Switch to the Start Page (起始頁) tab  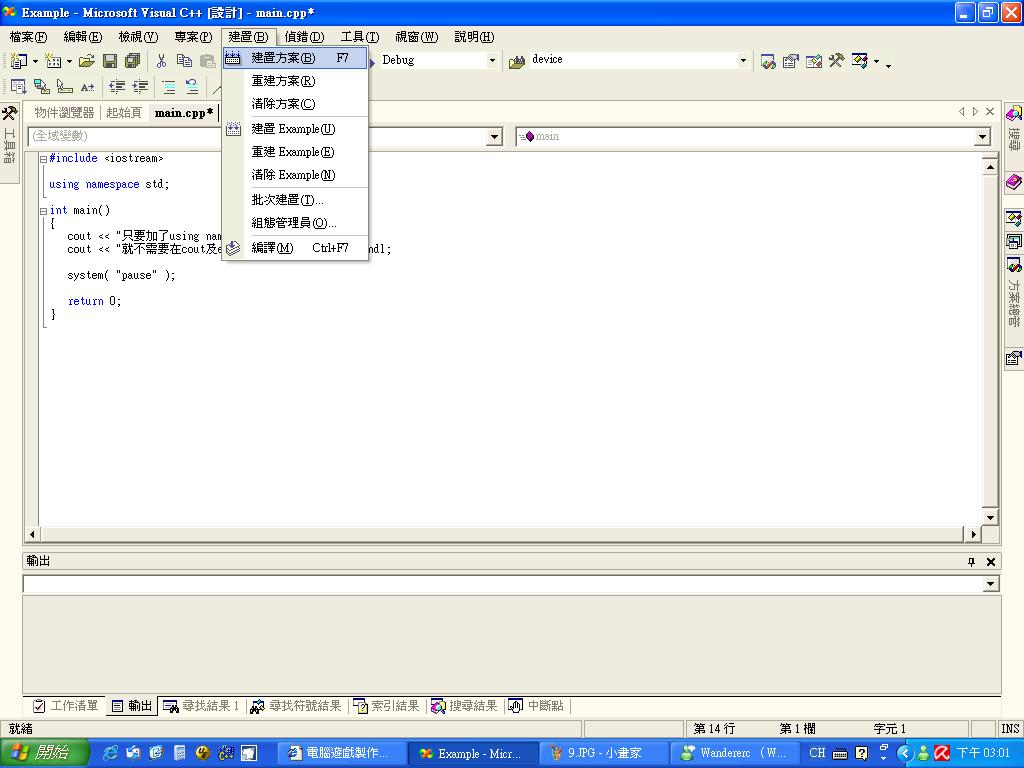[x=124, y=113]
